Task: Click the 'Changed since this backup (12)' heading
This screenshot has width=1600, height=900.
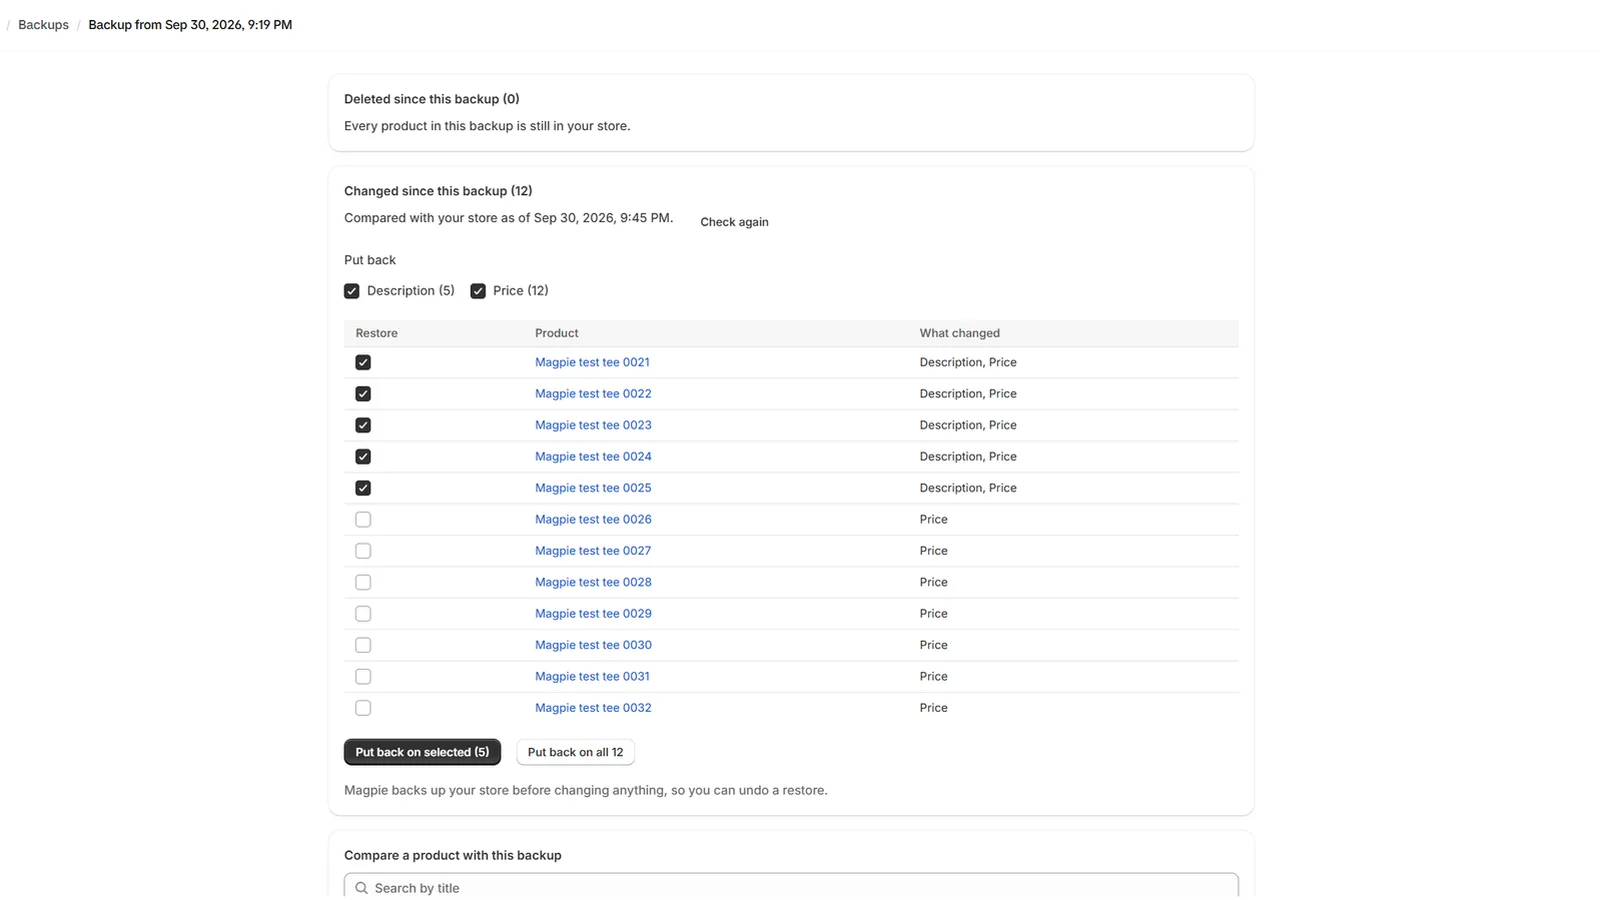Action: 438,191
